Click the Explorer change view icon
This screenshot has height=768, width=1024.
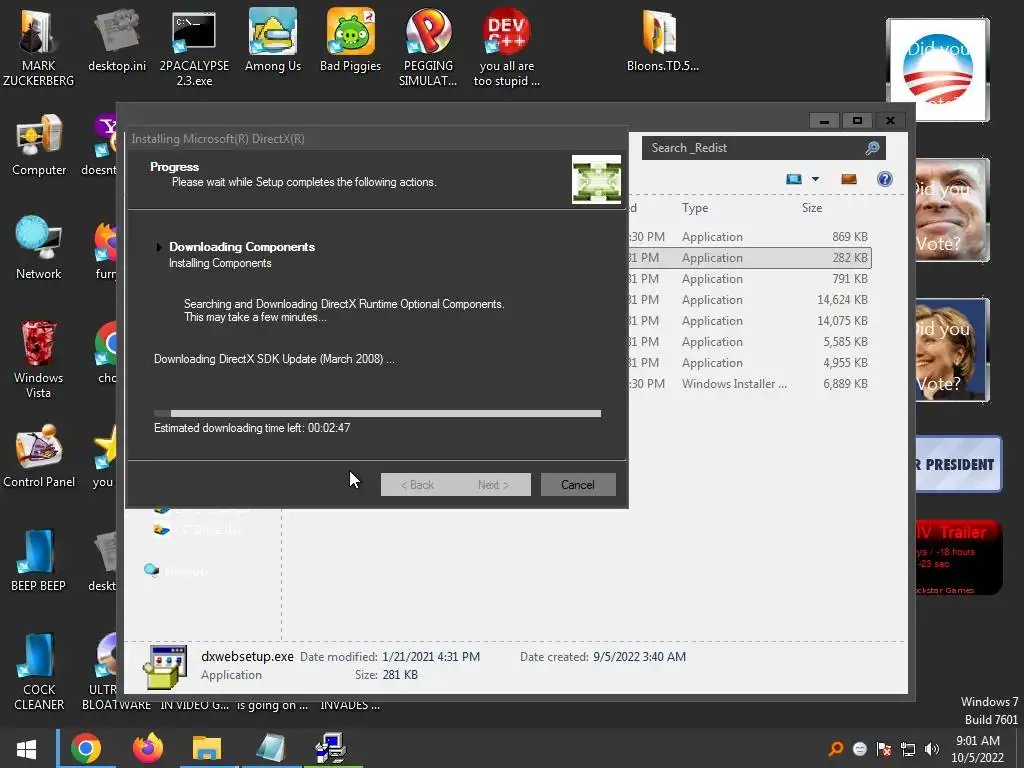coord(793,179)
